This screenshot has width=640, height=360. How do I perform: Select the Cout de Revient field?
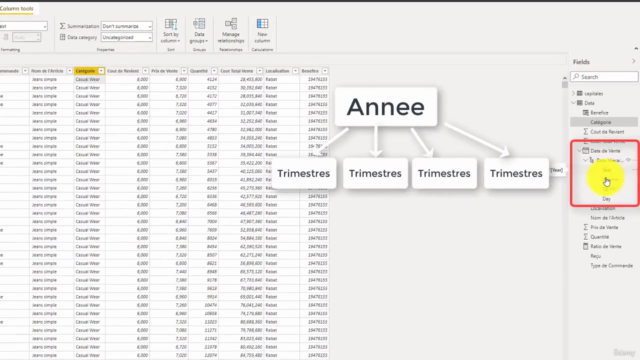pyautogui.click(x=607, y=132)
